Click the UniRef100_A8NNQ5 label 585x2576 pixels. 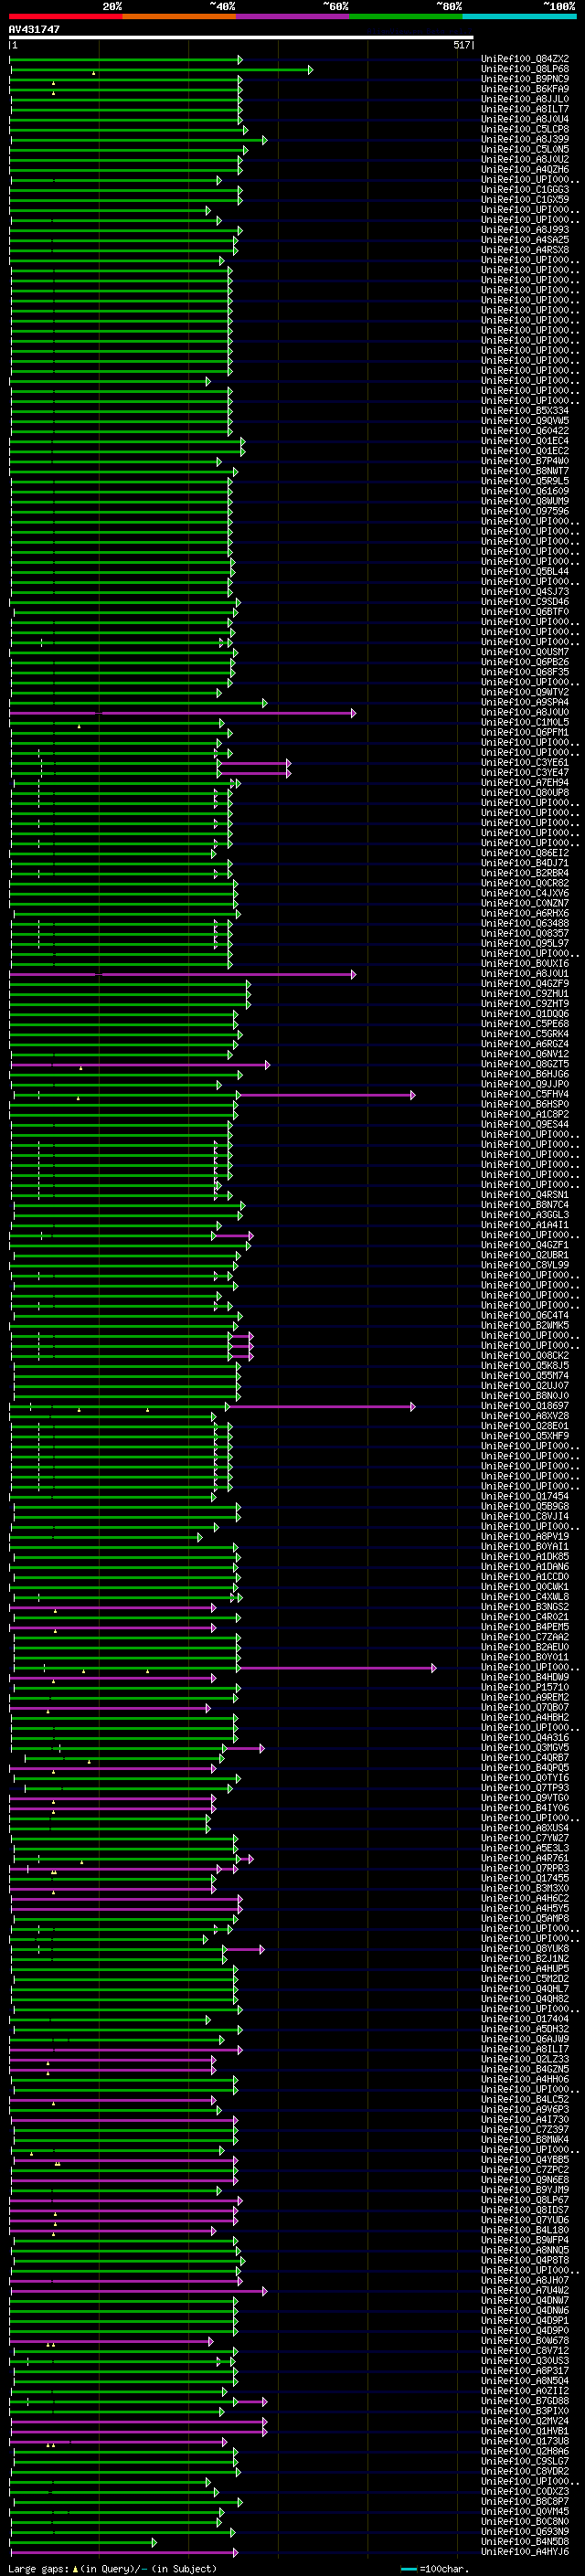coord(525,2250)
